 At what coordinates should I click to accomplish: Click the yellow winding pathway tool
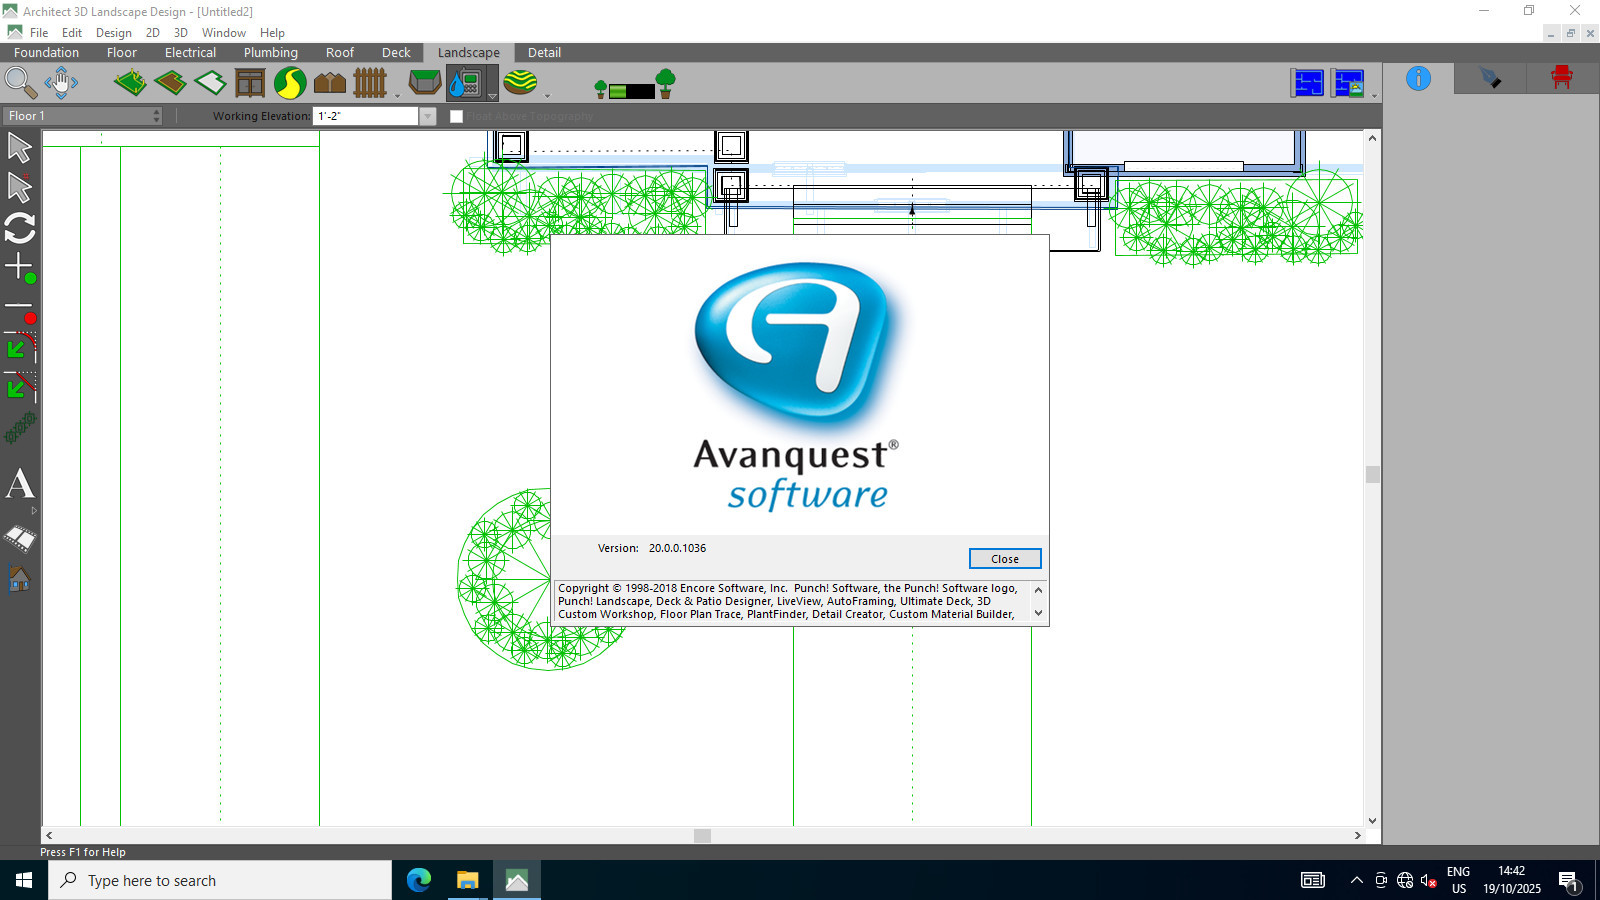click(290, 82)
